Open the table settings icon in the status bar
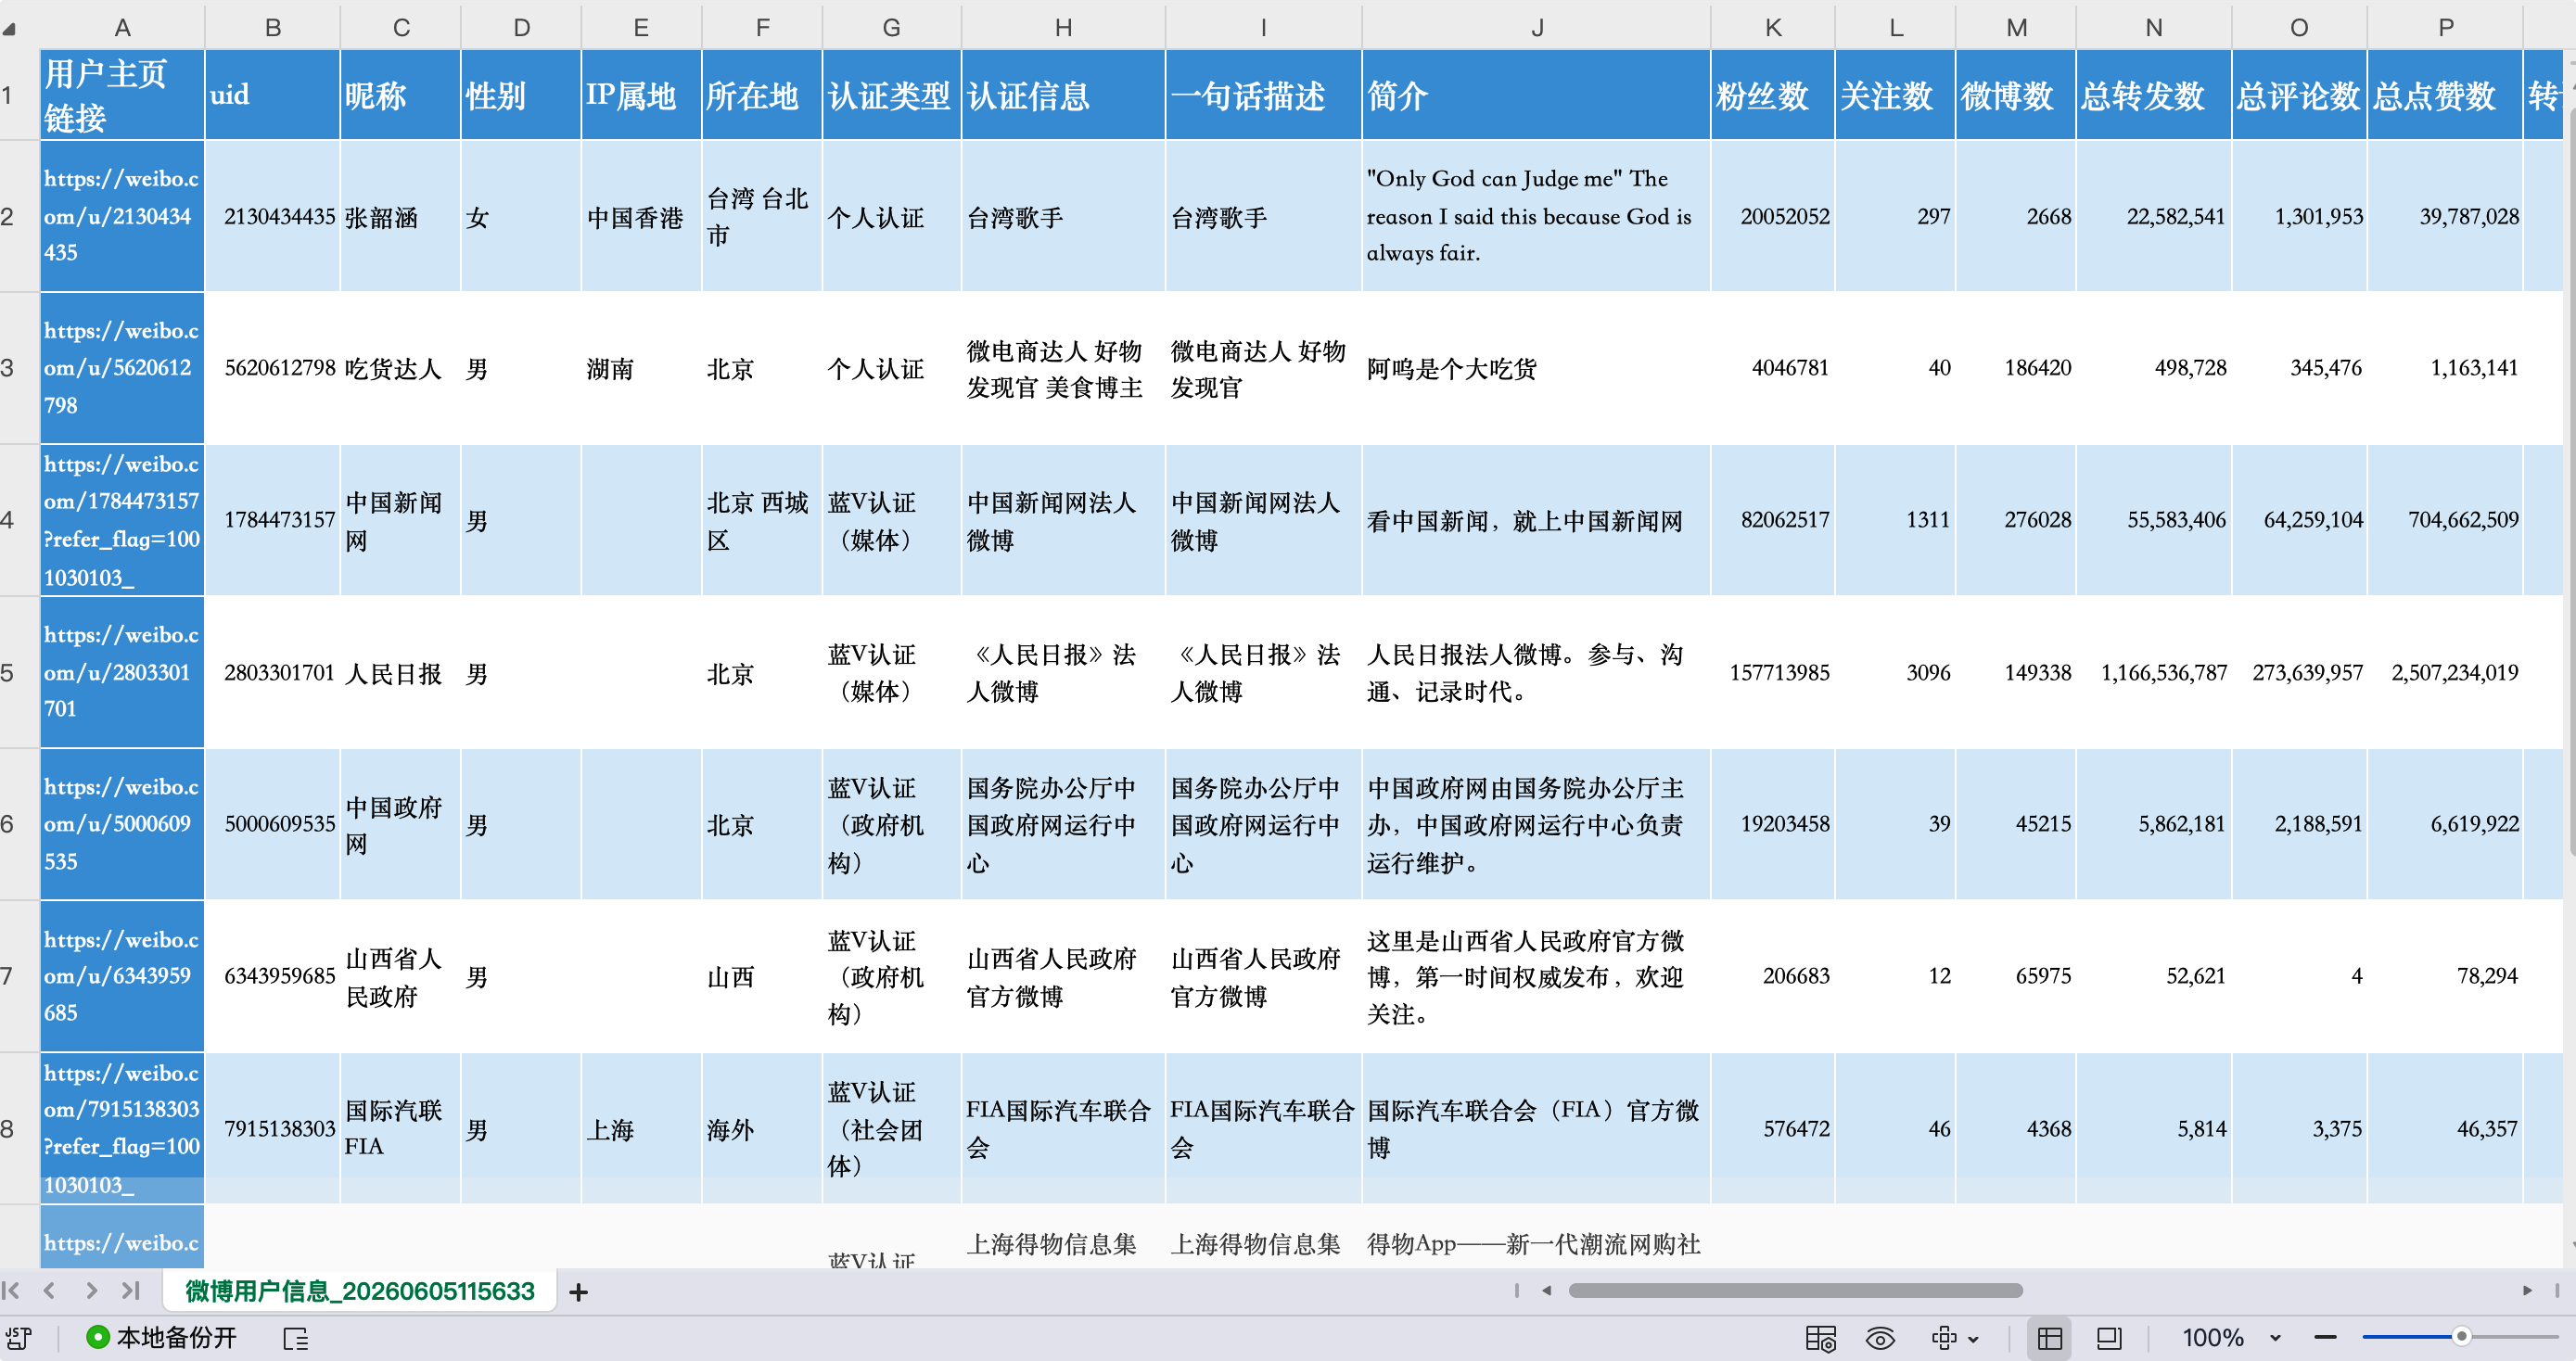The width and height of the screenshot is (2576, 1361). point(1820,1338)
